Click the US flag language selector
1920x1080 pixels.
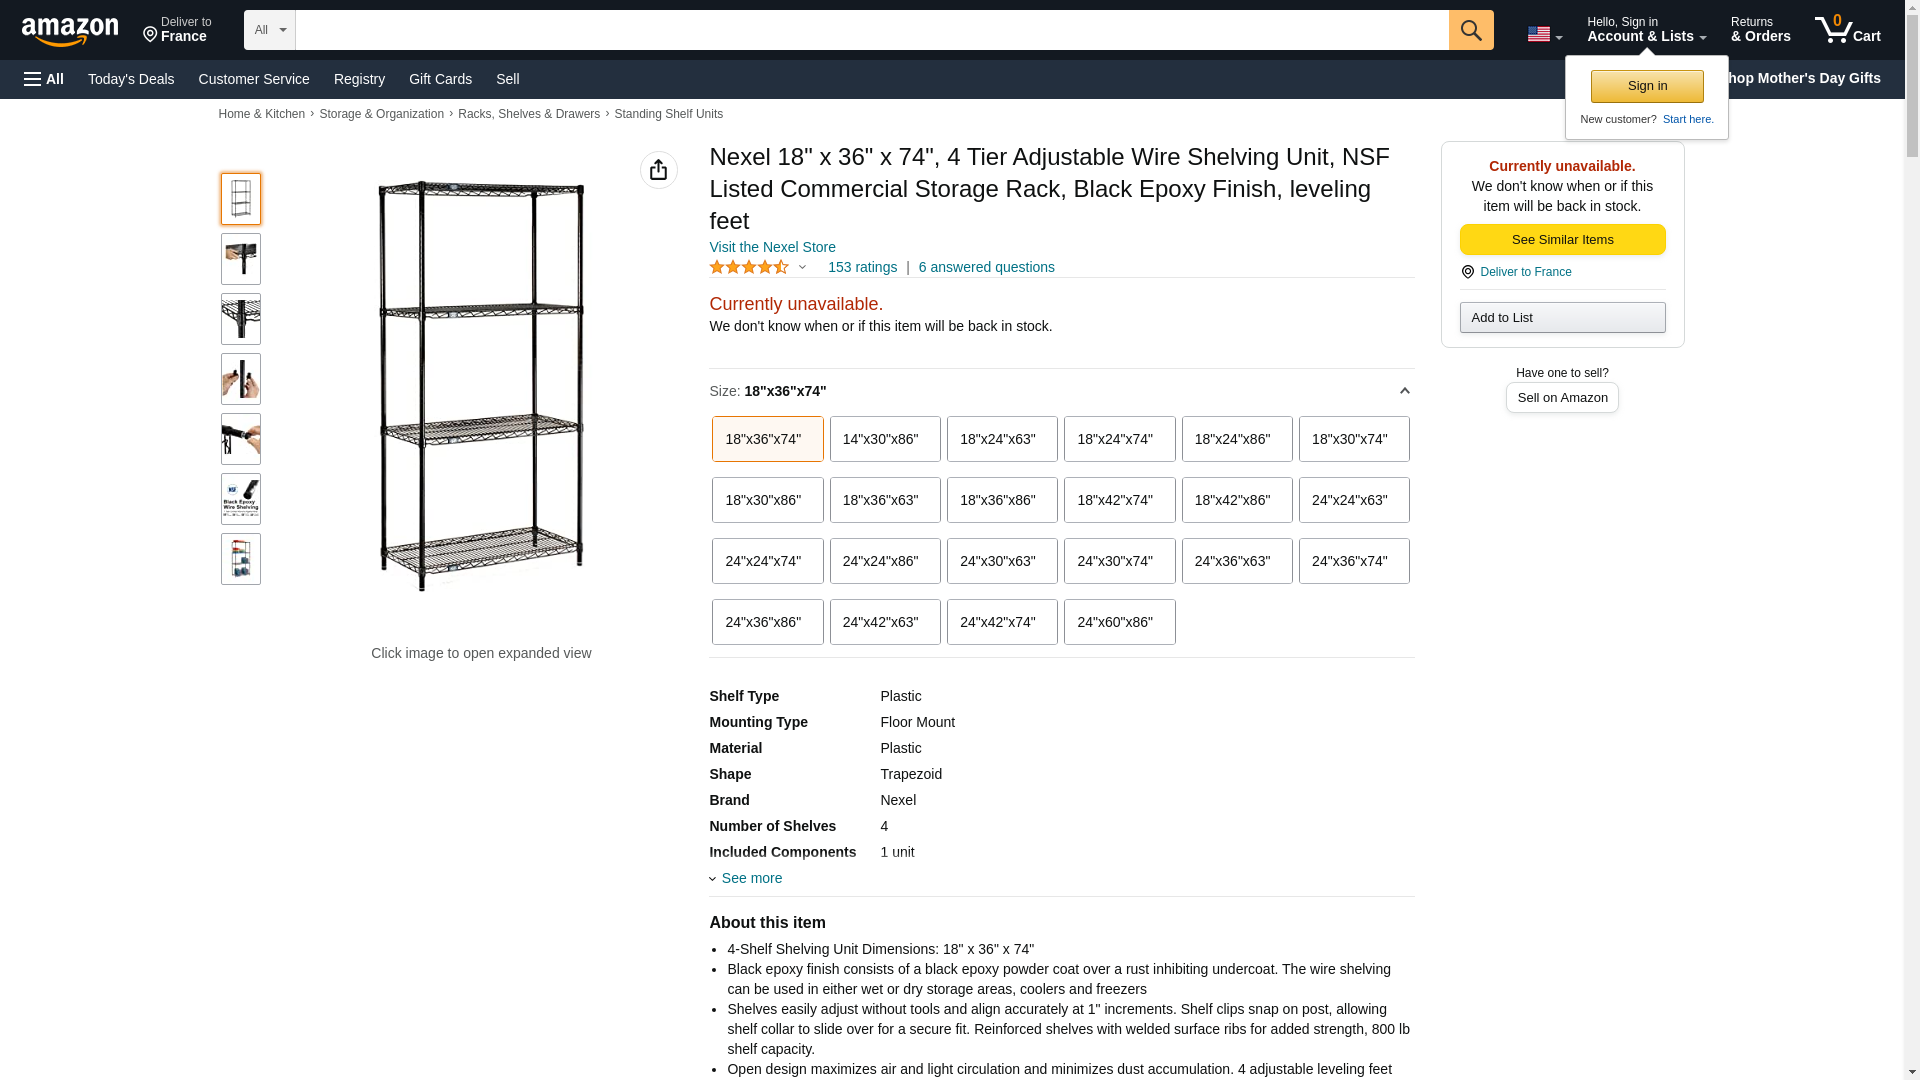tap(1544, 34)
